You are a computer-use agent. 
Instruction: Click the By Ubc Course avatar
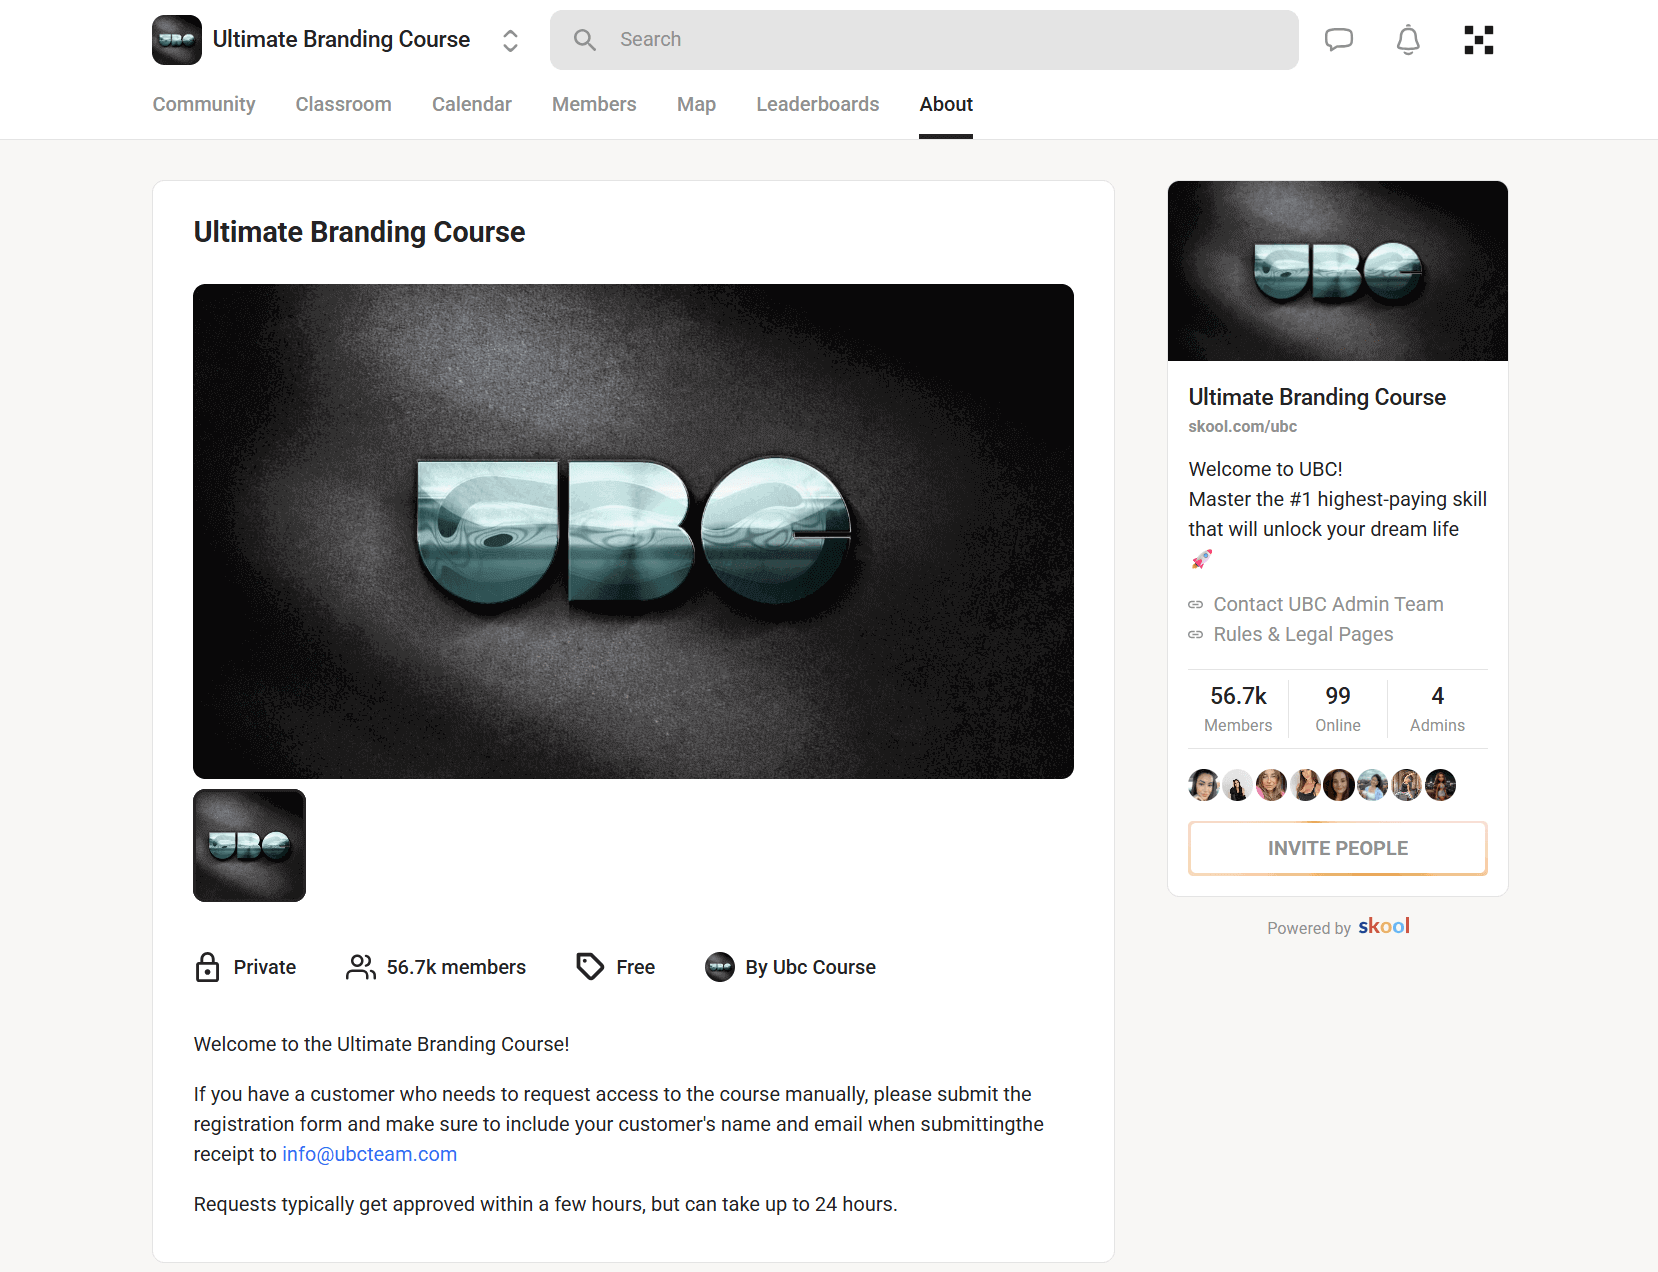point(720,967)
